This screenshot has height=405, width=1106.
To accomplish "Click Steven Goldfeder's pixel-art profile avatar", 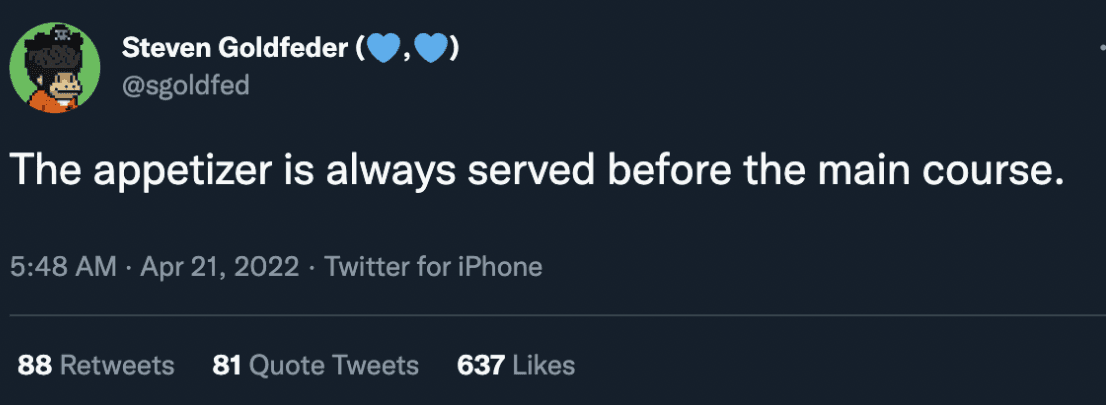I will point(55,68).
